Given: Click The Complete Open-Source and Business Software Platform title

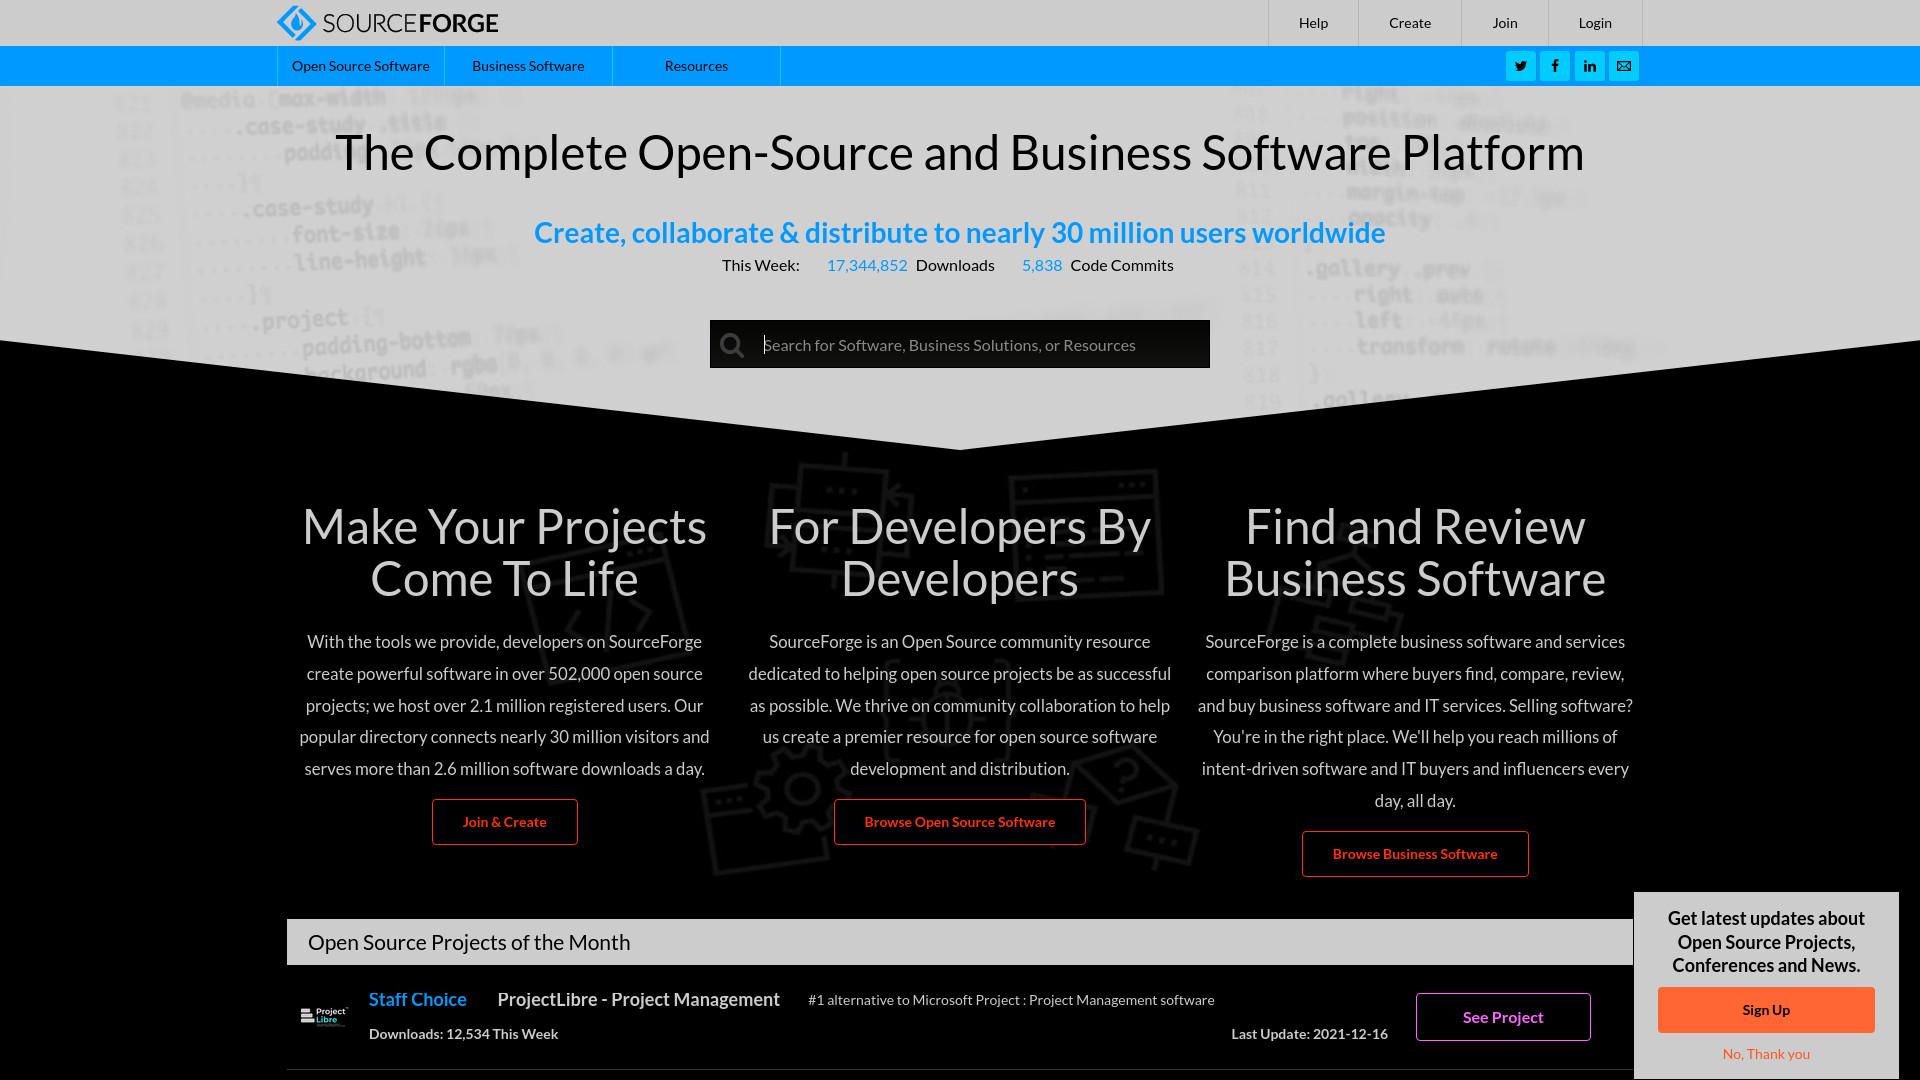Looking at the screenshot, I should [959, 153].
